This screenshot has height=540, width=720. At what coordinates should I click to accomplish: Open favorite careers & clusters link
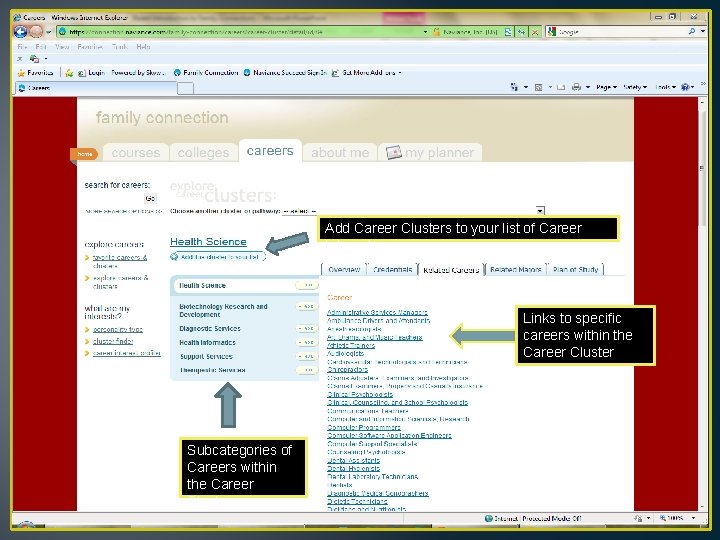tap(120, 261)
